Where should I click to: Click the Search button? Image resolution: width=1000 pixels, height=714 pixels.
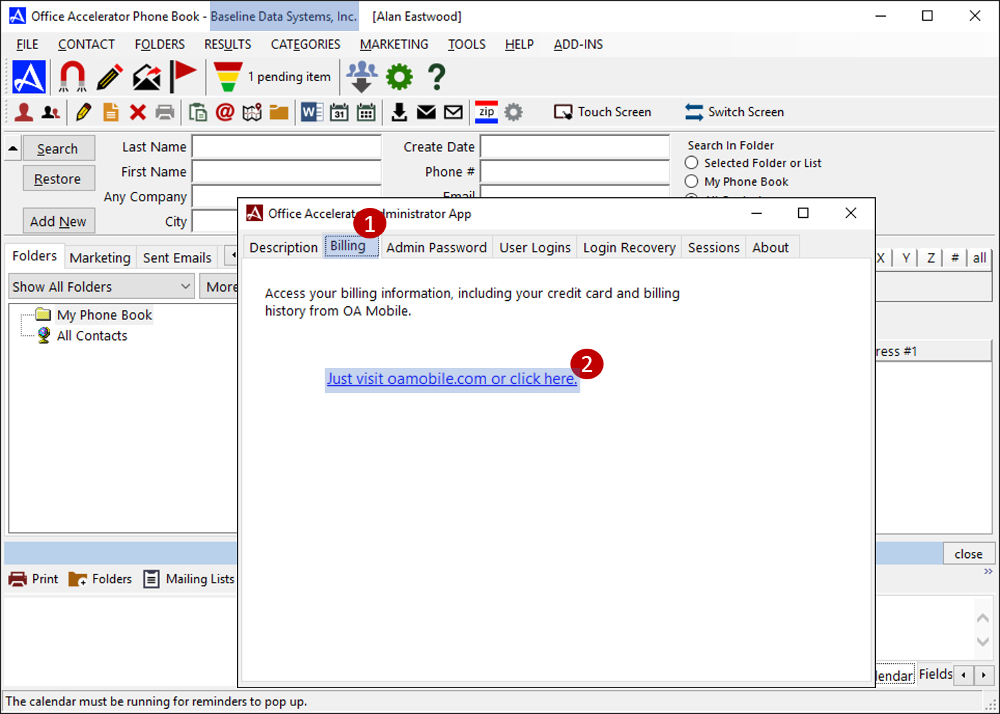coord(58,149)
